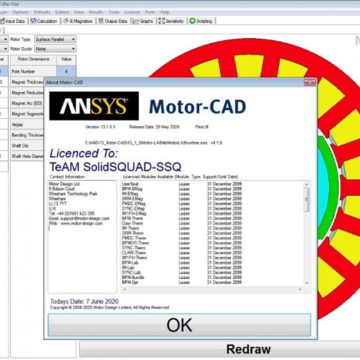Click the E-Magnetics tab icon
This screenshot has width=360, height=360.
pos(66,21)
